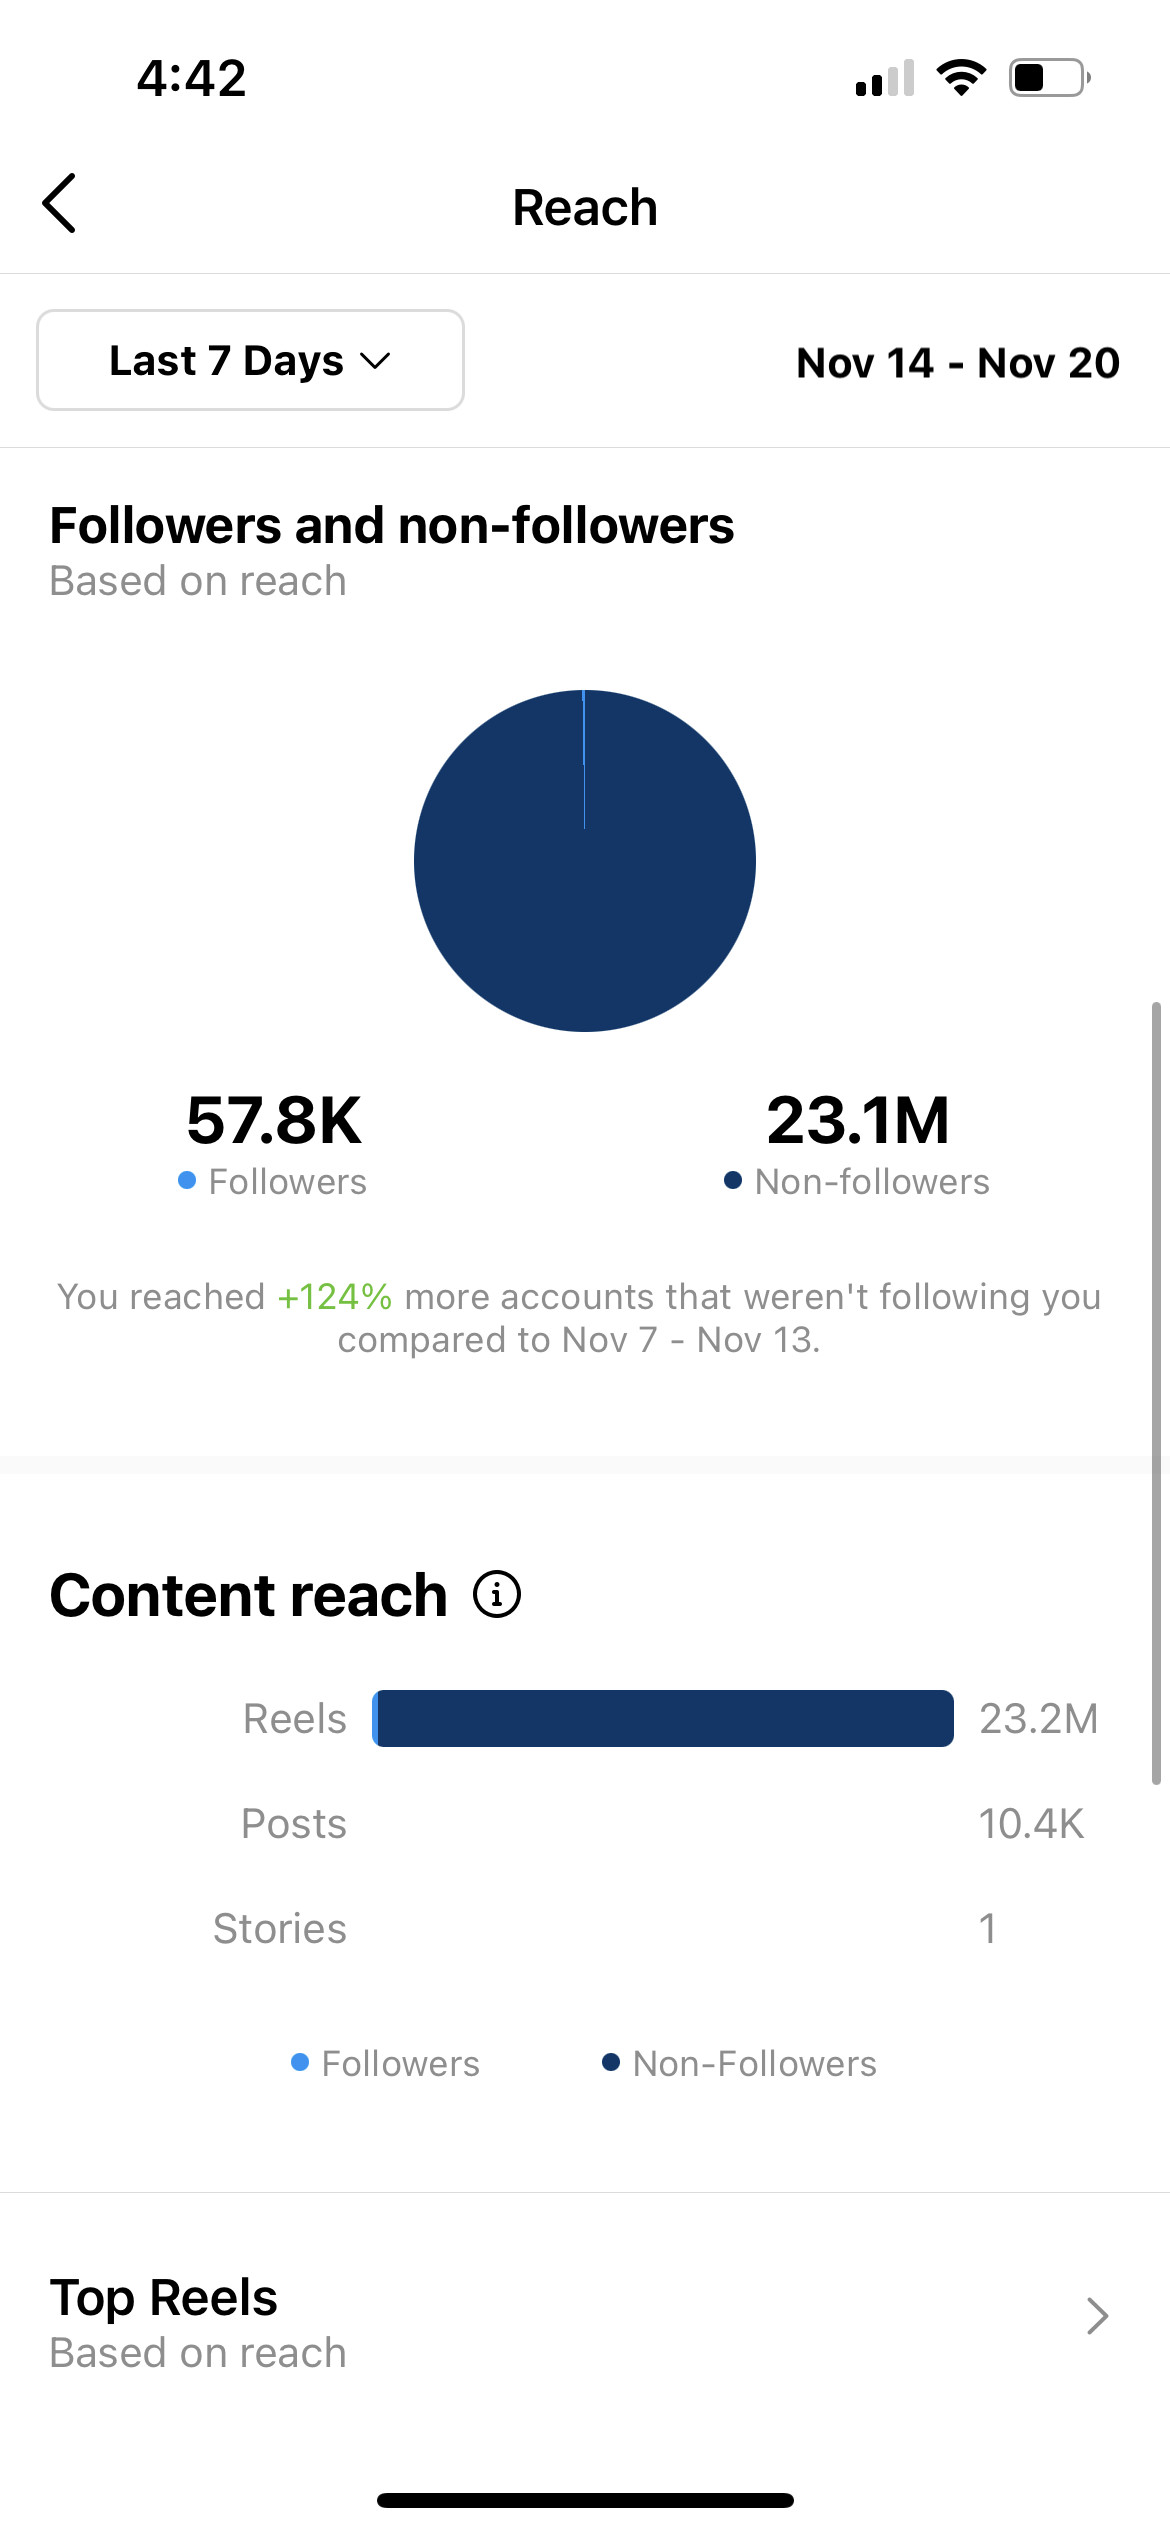Open the Last 7 Days dropdown
Screen dimensions: 1170x2532
(250, 360)
